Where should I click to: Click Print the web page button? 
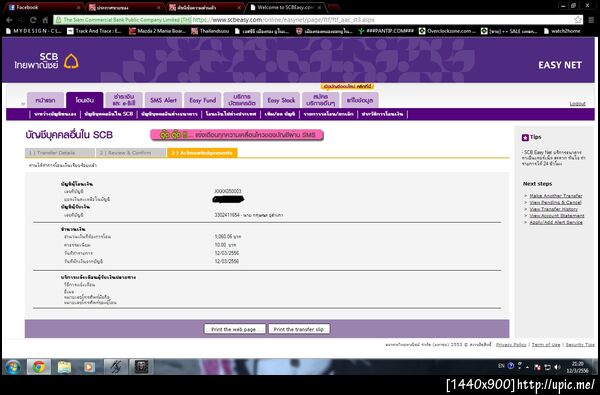(234, 329)
